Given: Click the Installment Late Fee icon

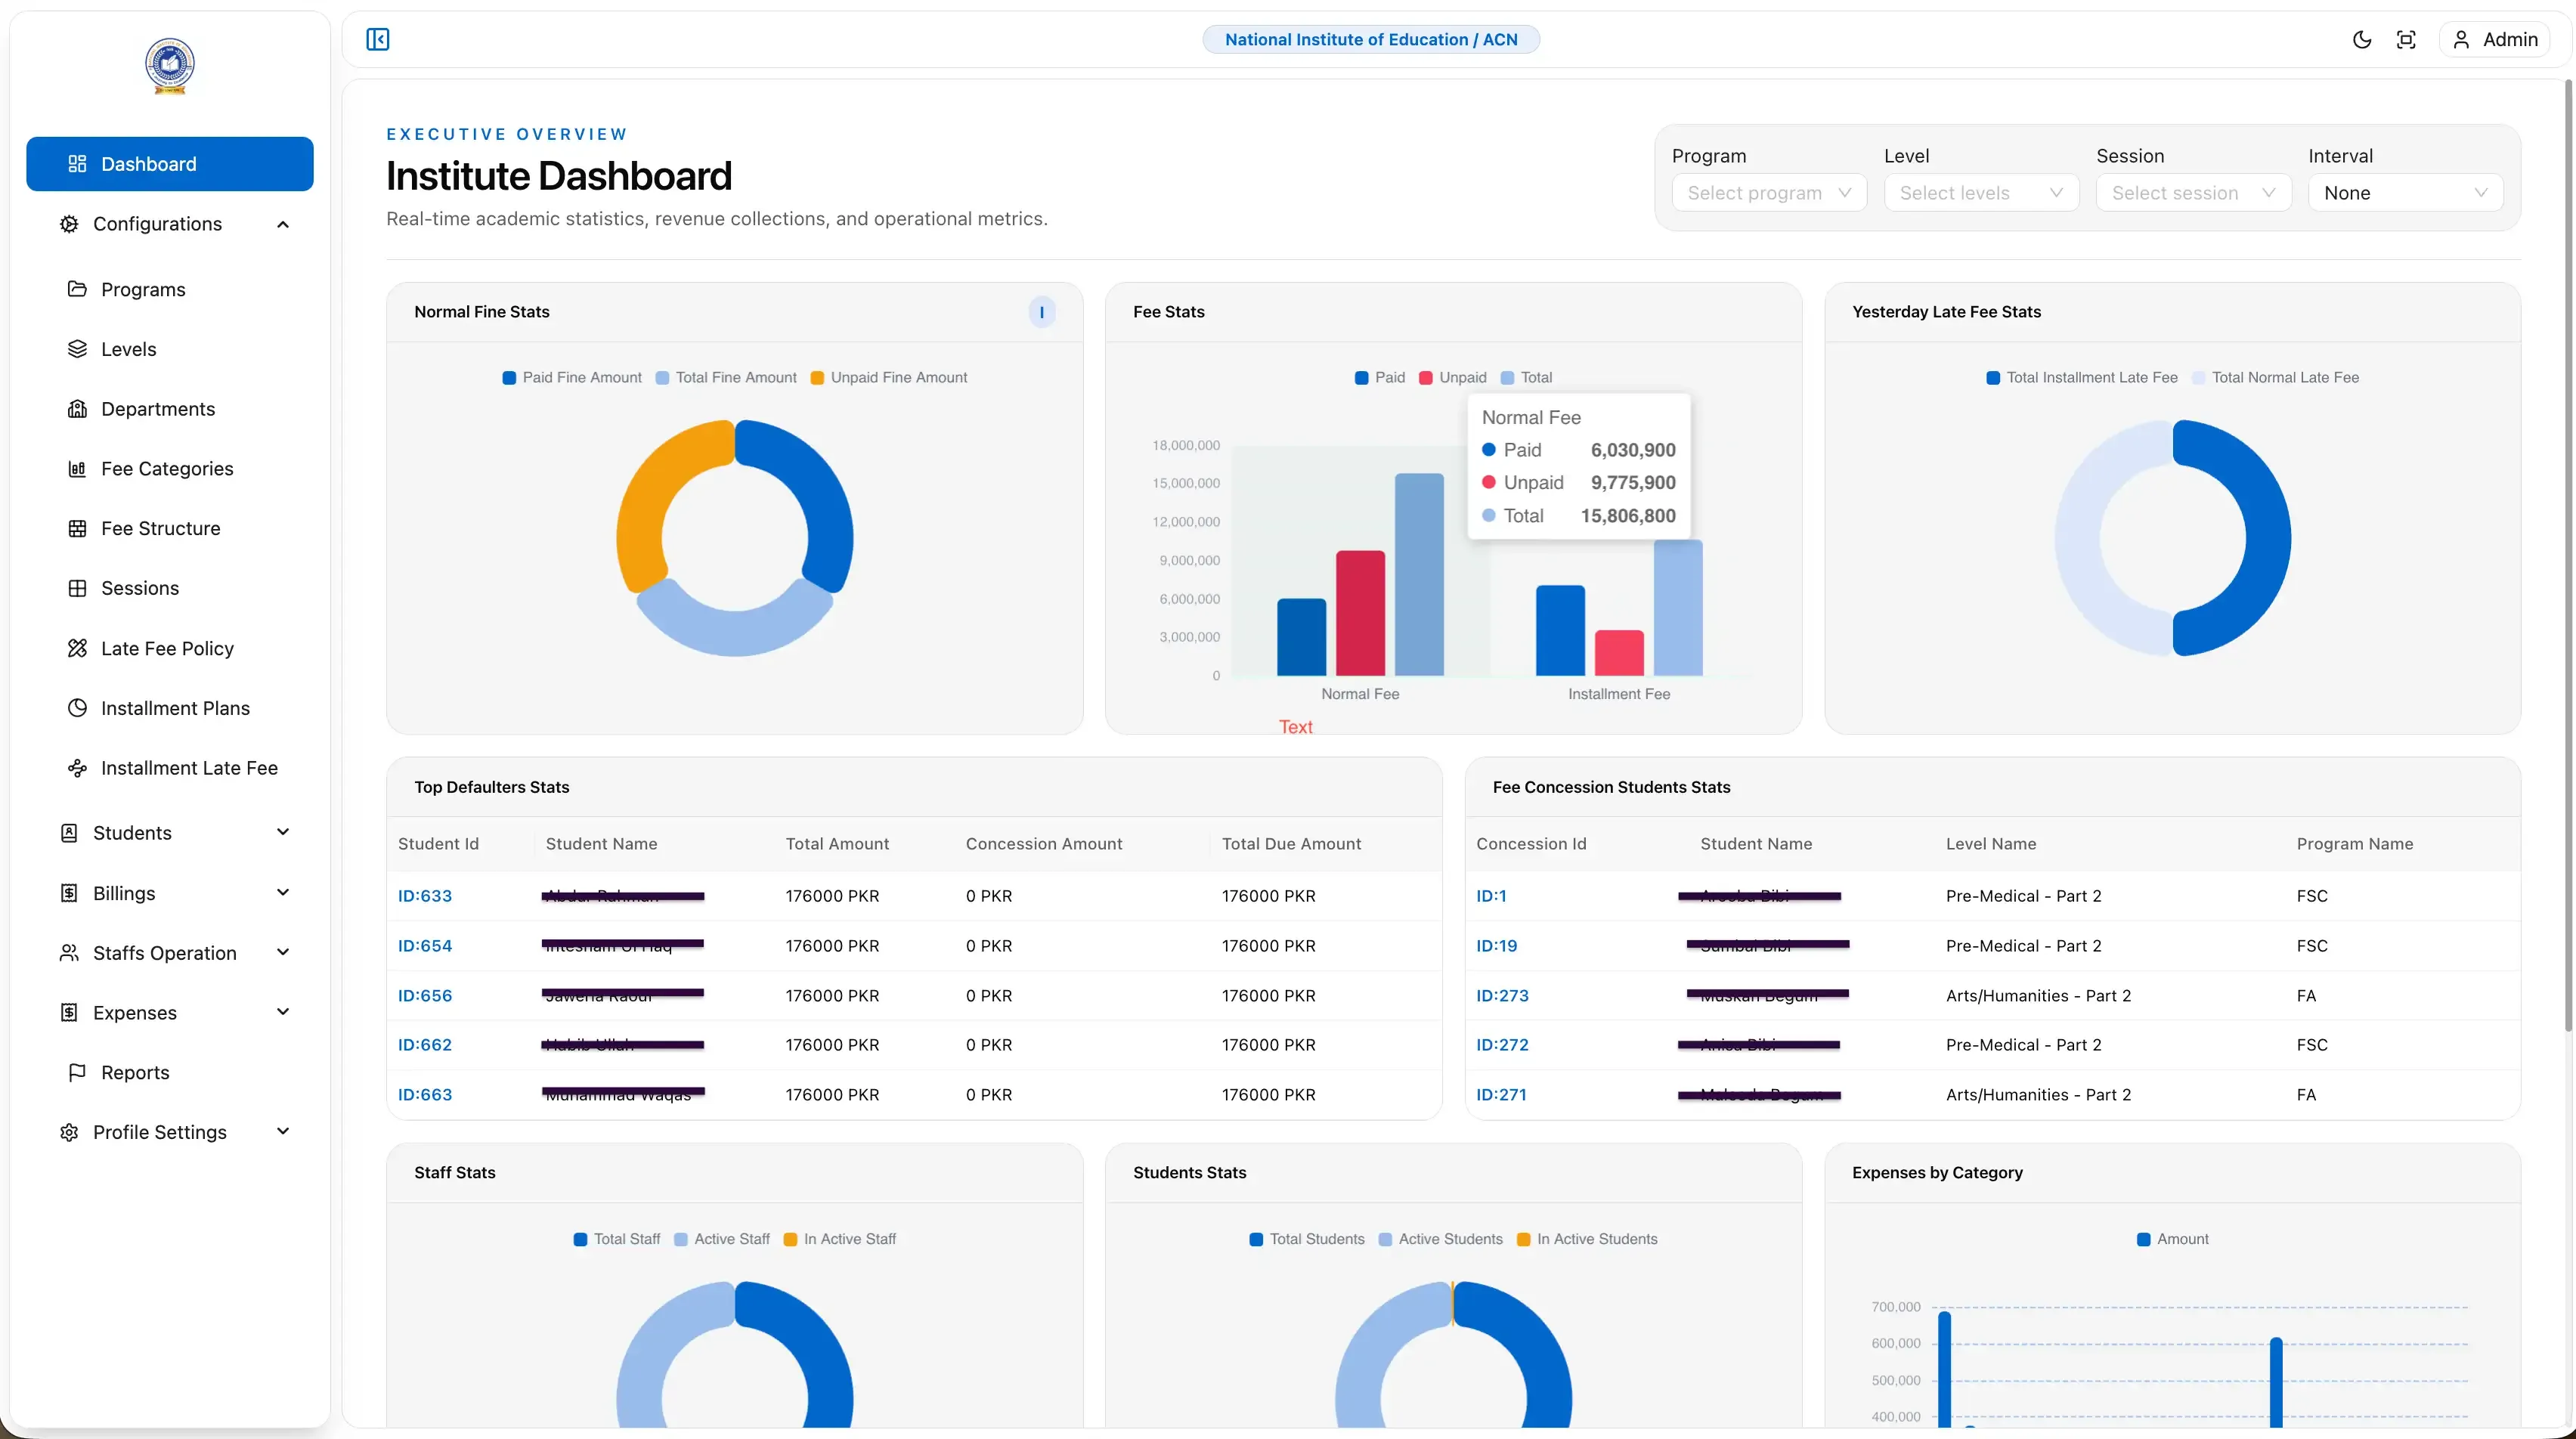Looking at the screenshot, I should [77, 768].
